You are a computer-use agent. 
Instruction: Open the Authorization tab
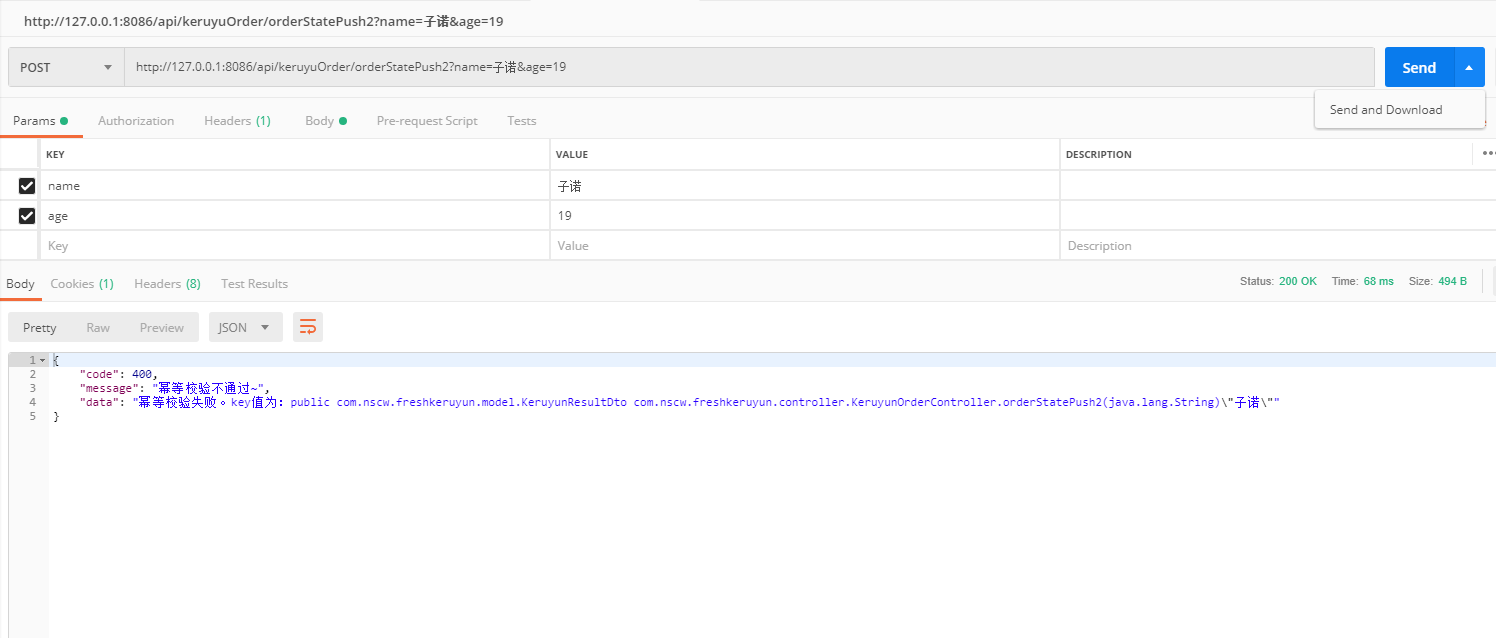[x=136, y=121]
